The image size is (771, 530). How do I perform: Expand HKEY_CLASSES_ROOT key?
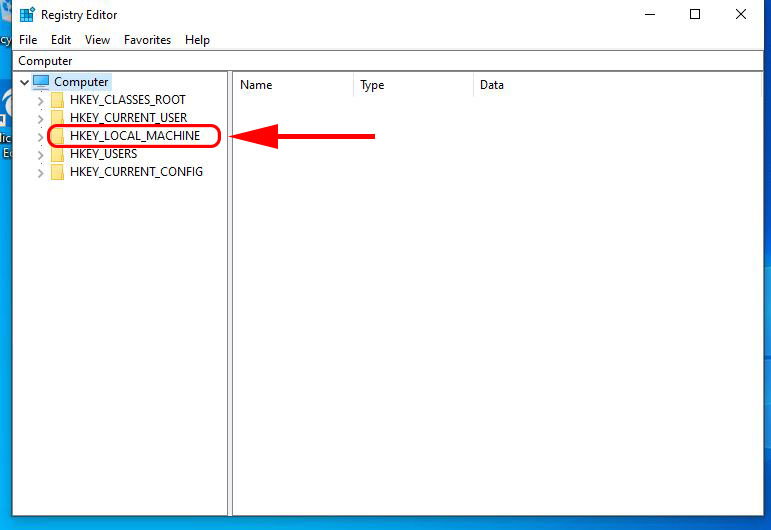(40, 101)
